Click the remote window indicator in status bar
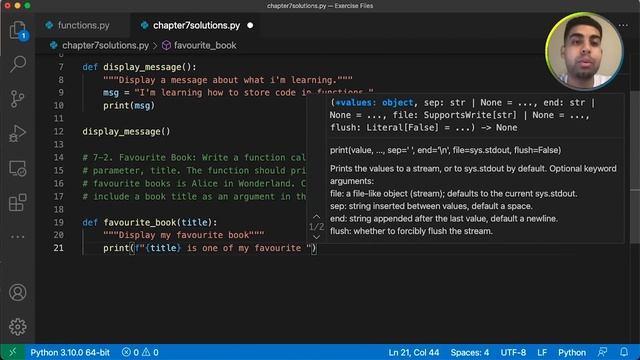This screenshot has width=640, height=360. (13, 352)
